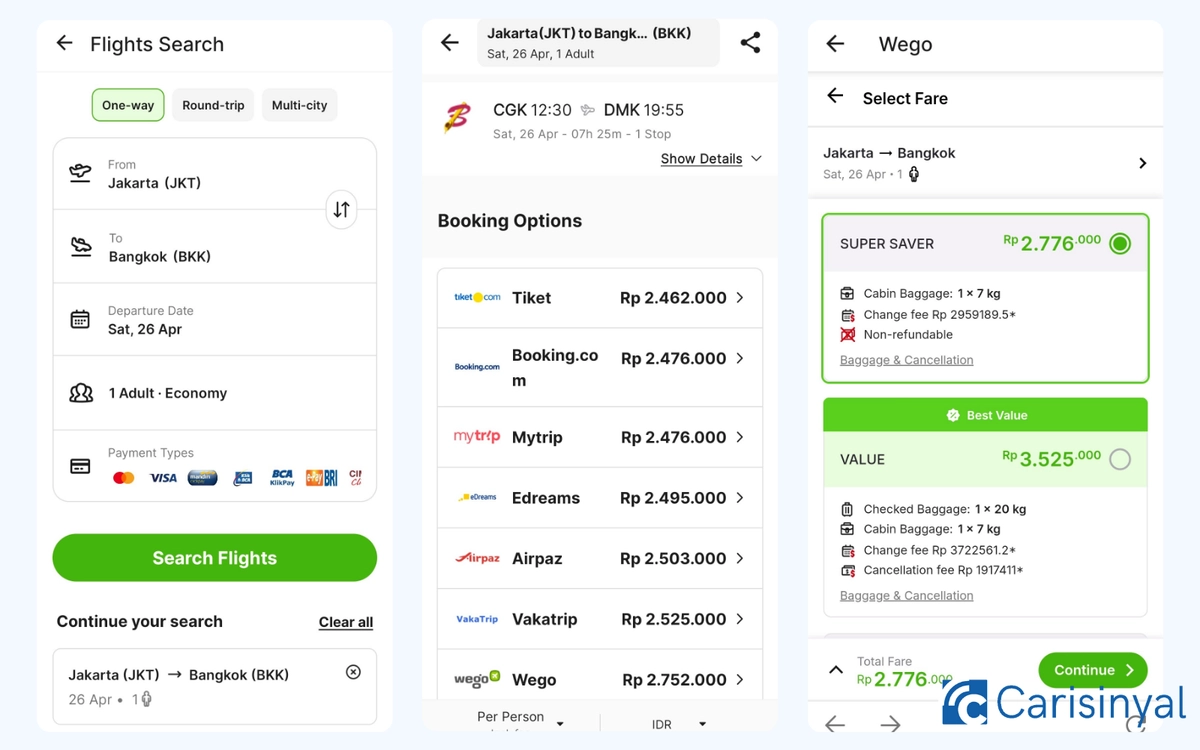Go back from the booking options screen
Screen dimensions: 1200x750
coord(450,42)
